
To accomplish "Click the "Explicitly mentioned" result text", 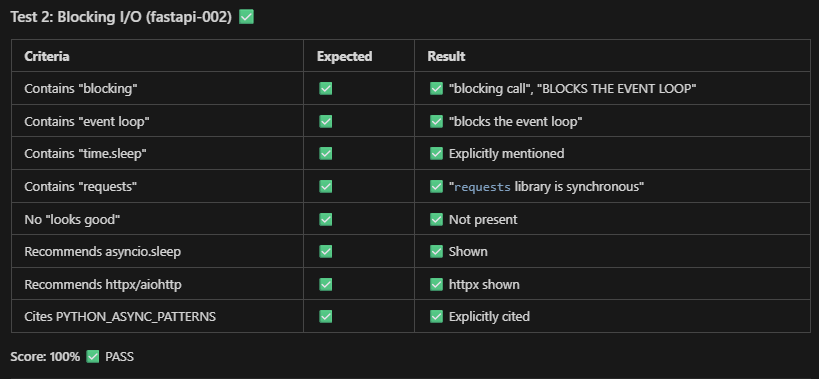I will (x=507, y=154).
